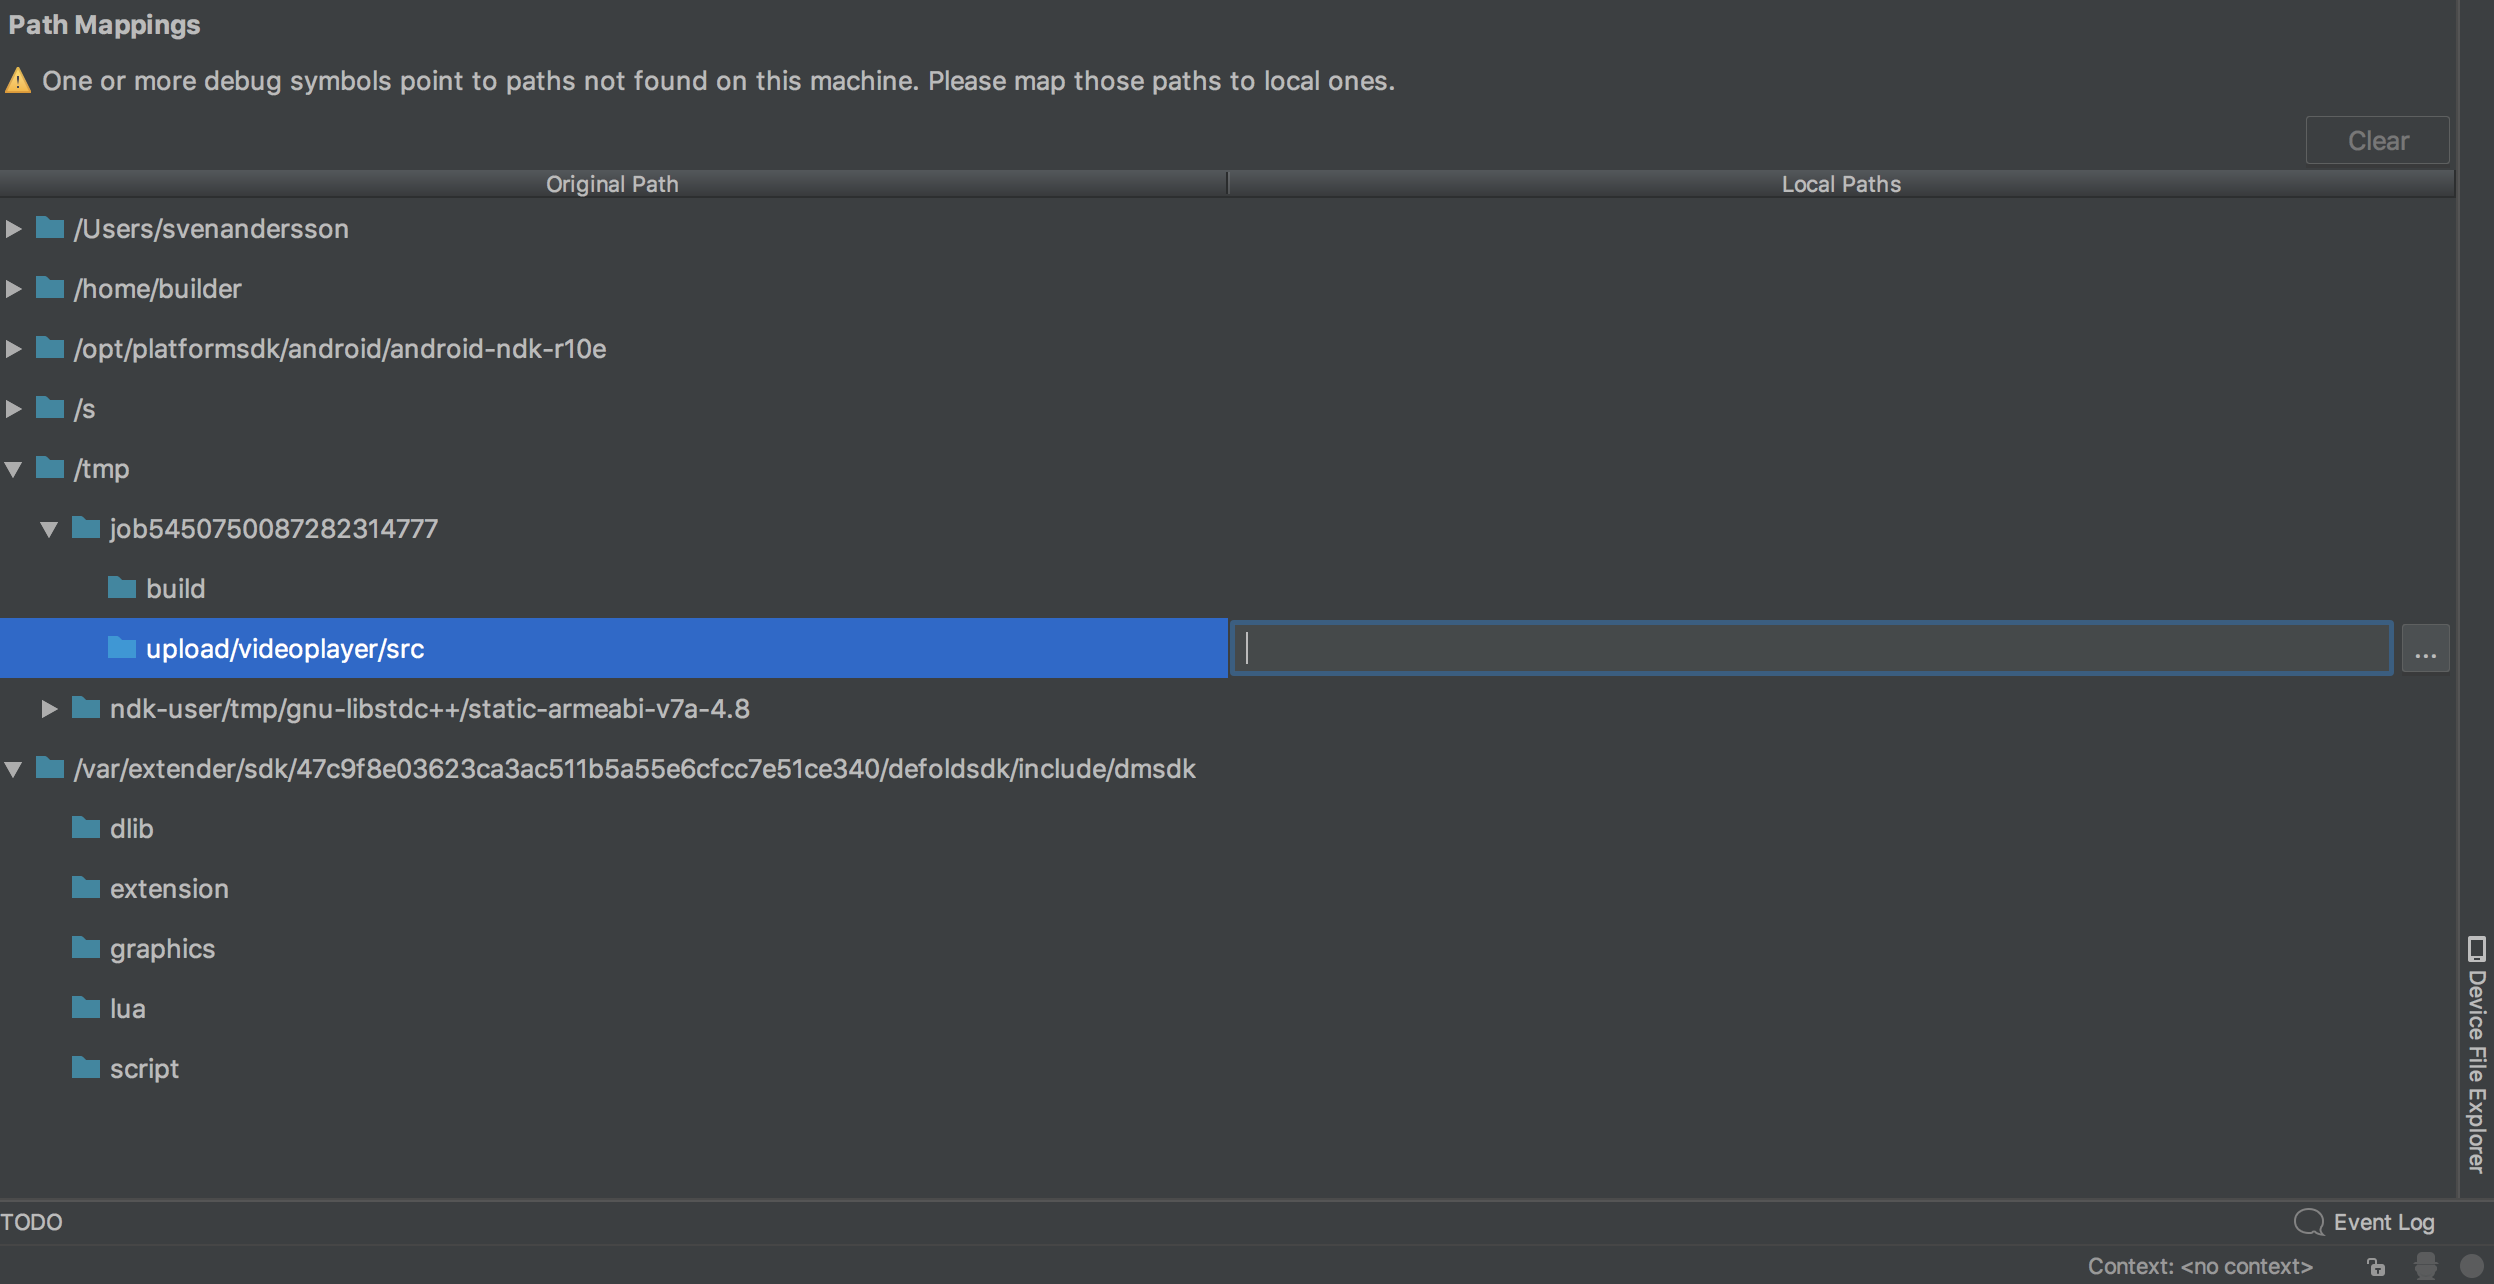The width and height of the screenshot is (2494, 1284).
Task: Expand the /Users/svenandersson folder
Action: [14, 229]
